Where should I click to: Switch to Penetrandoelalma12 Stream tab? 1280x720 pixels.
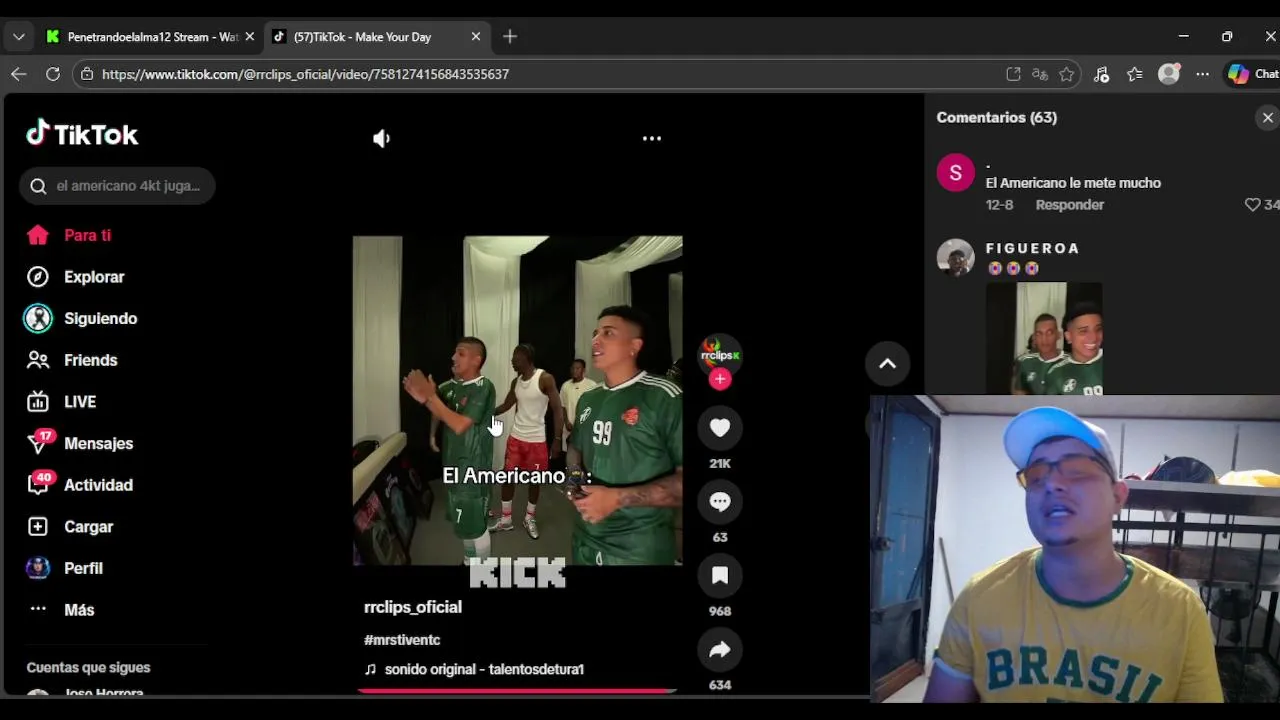point(150,37)
